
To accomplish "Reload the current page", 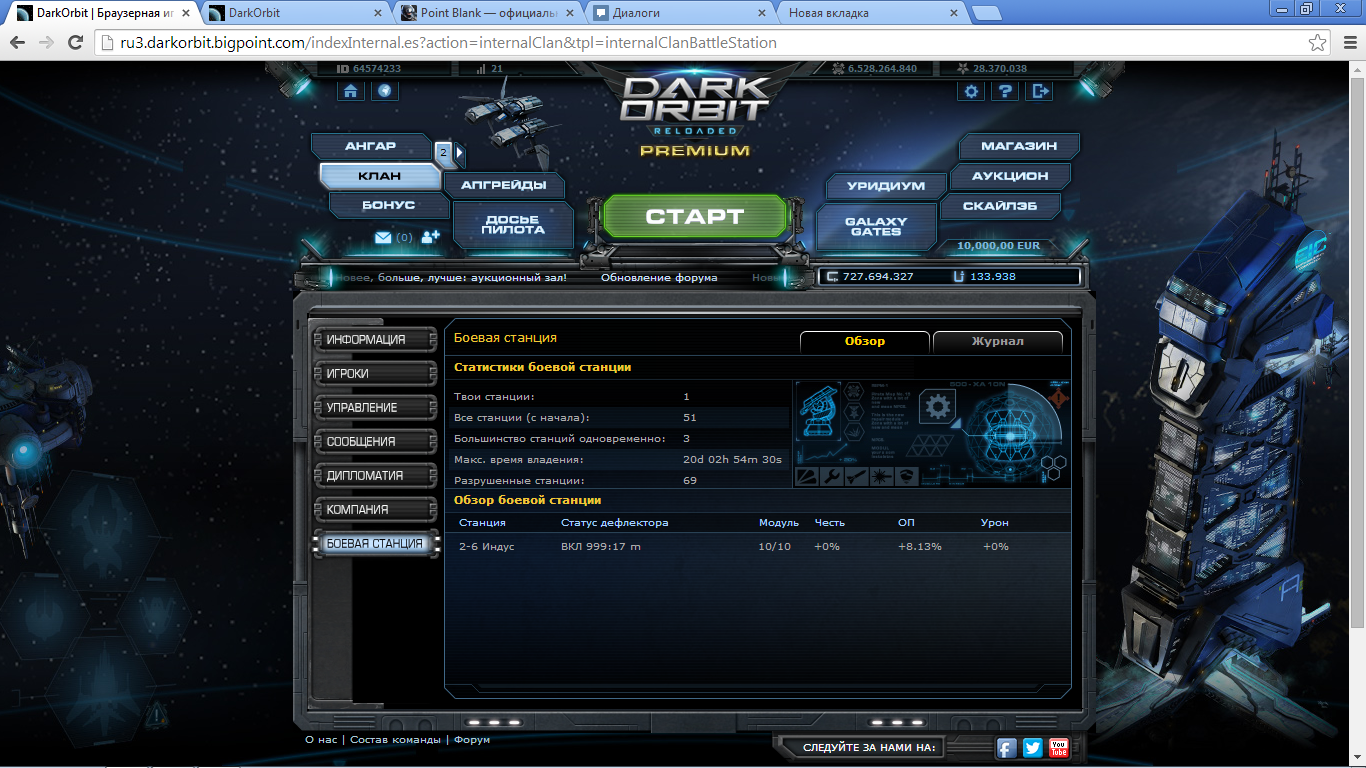I will coord(75,43).
